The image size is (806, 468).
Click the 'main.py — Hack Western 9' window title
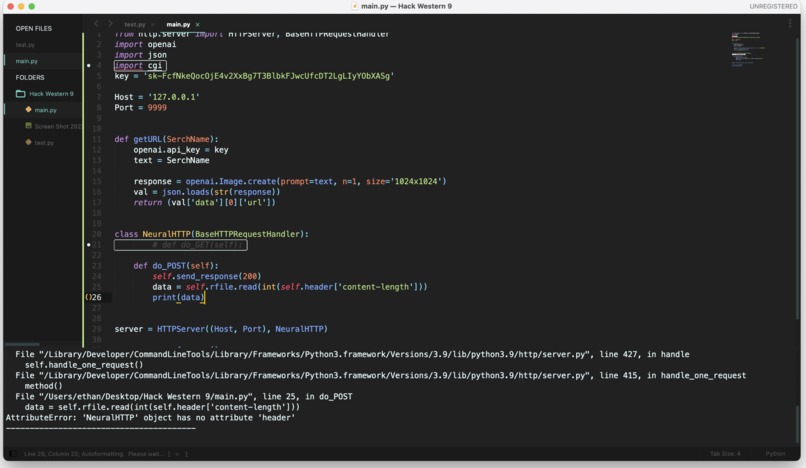(407, 6)
